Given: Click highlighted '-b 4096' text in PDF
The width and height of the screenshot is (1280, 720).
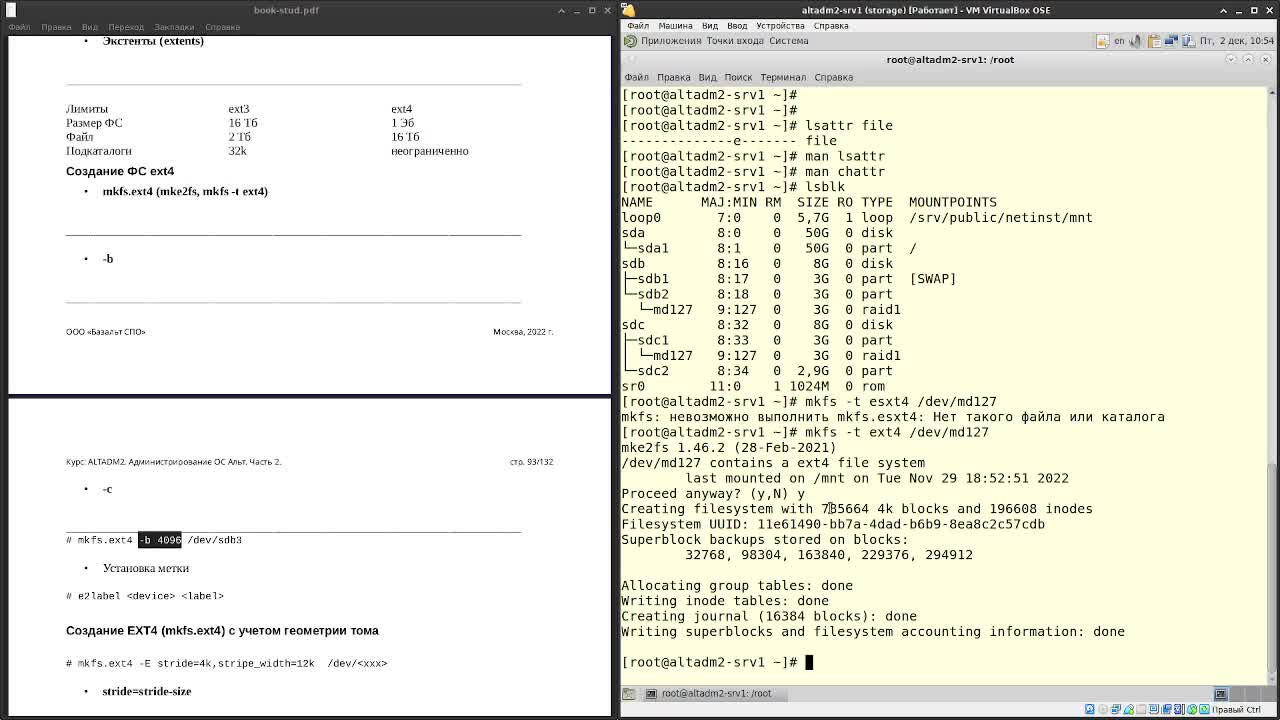Looking at the screenshot, I should [x=160, y=540].
